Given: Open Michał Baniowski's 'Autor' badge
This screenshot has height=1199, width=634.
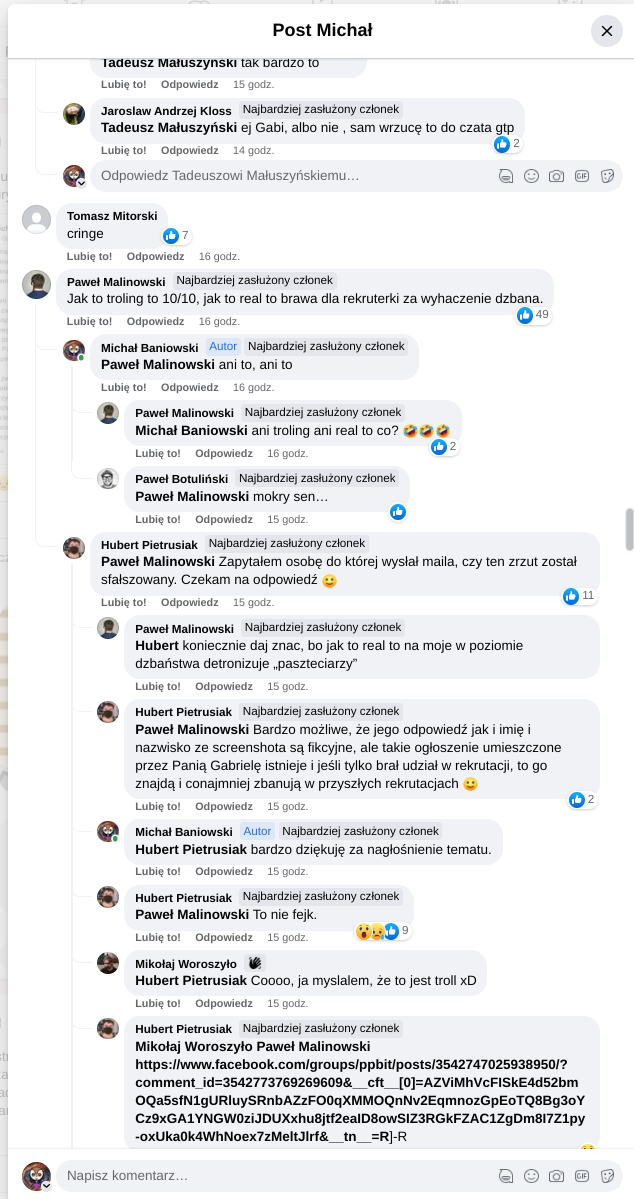Looking at the screenshot, I should pyautogui.click(x=222, y=347).
